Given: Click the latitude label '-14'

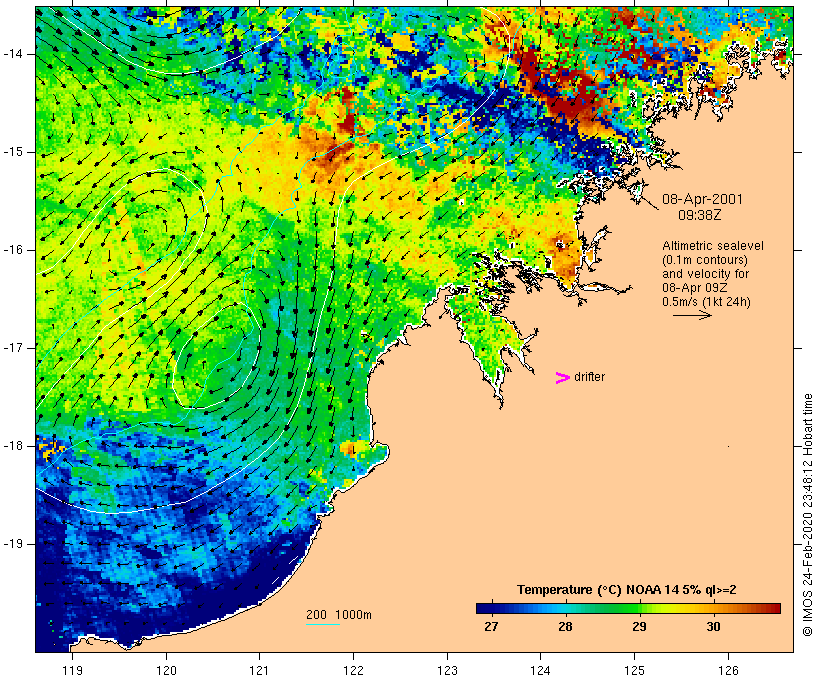Looking at the screenshot, I should tap(13, 54).
